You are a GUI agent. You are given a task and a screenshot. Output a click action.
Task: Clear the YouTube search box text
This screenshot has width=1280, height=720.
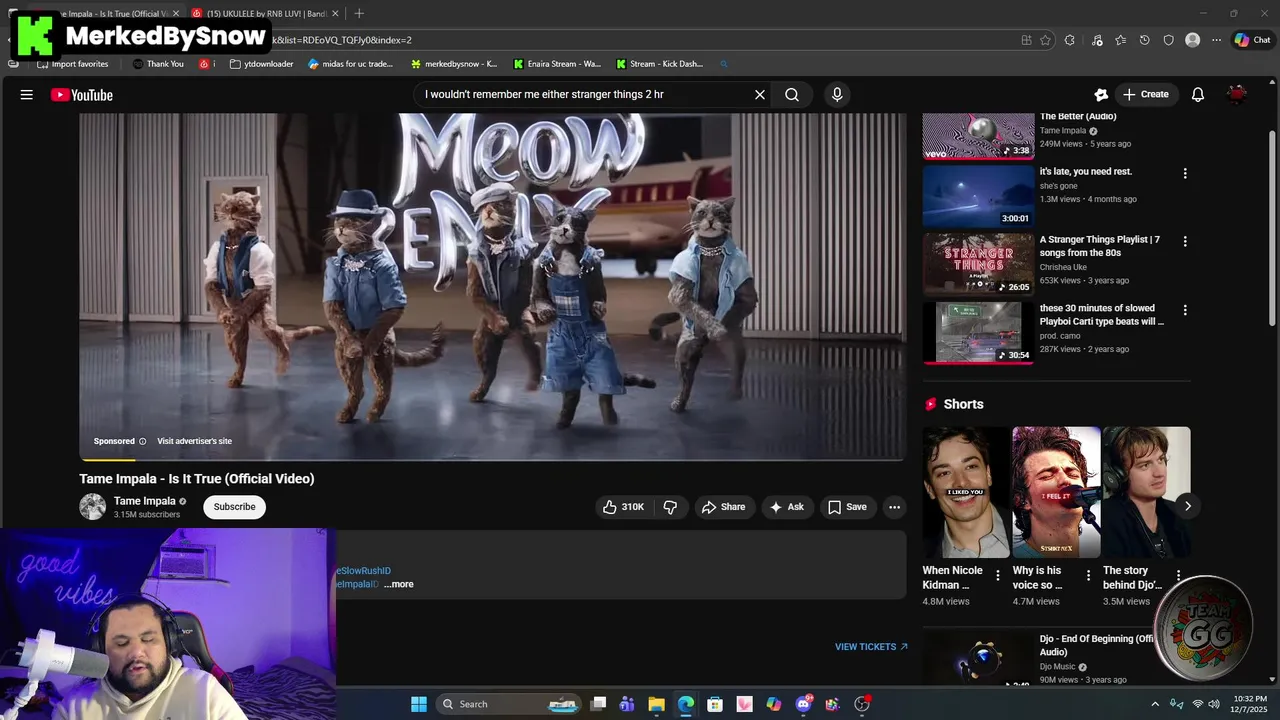click(x=760, y=95)
